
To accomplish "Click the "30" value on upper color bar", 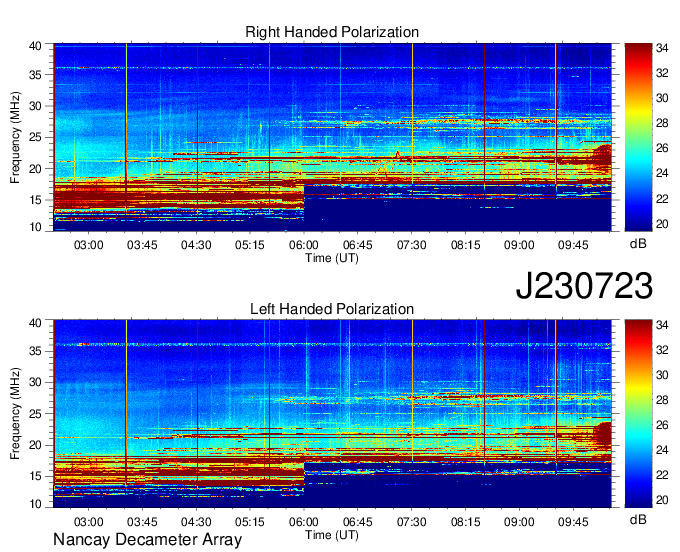I will 662,98.
